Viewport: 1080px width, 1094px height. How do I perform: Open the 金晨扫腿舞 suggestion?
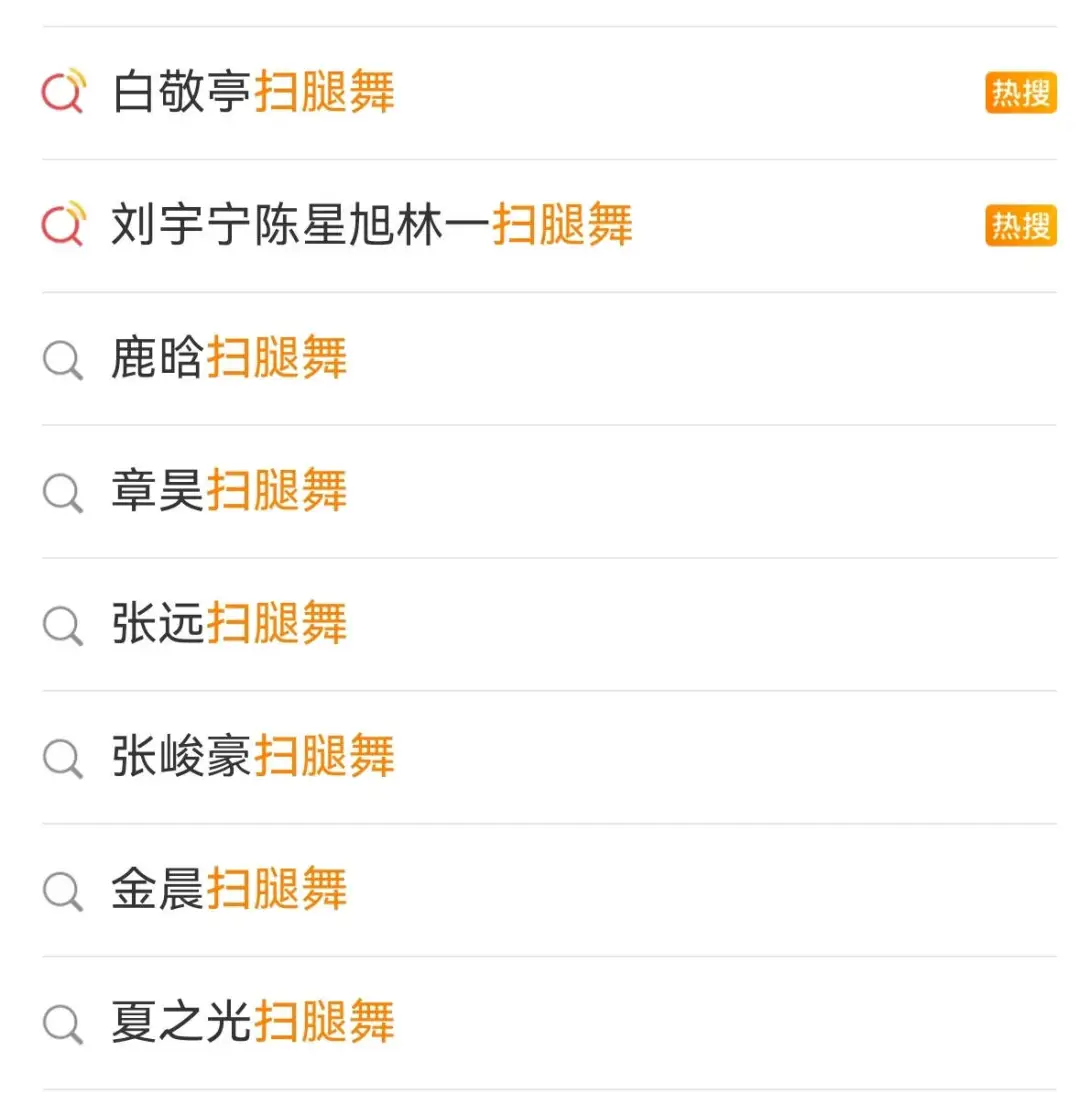pos(229,890)
